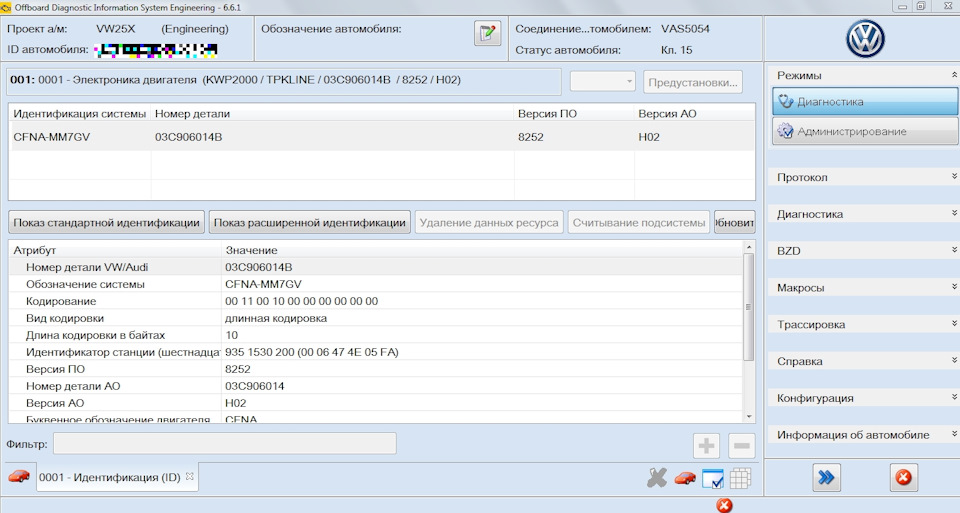Select the Вид кодировки attribute row

pyautogui.click(x=375, y=318)
